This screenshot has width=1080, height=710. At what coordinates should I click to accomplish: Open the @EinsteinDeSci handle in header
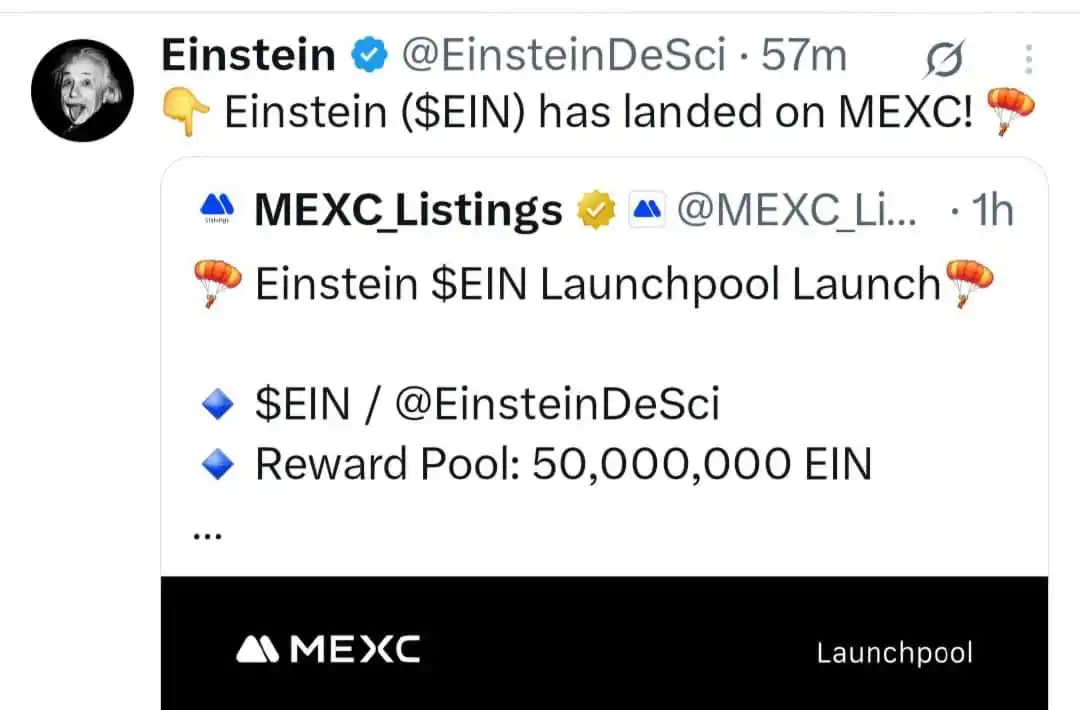(x=563, y=55)
